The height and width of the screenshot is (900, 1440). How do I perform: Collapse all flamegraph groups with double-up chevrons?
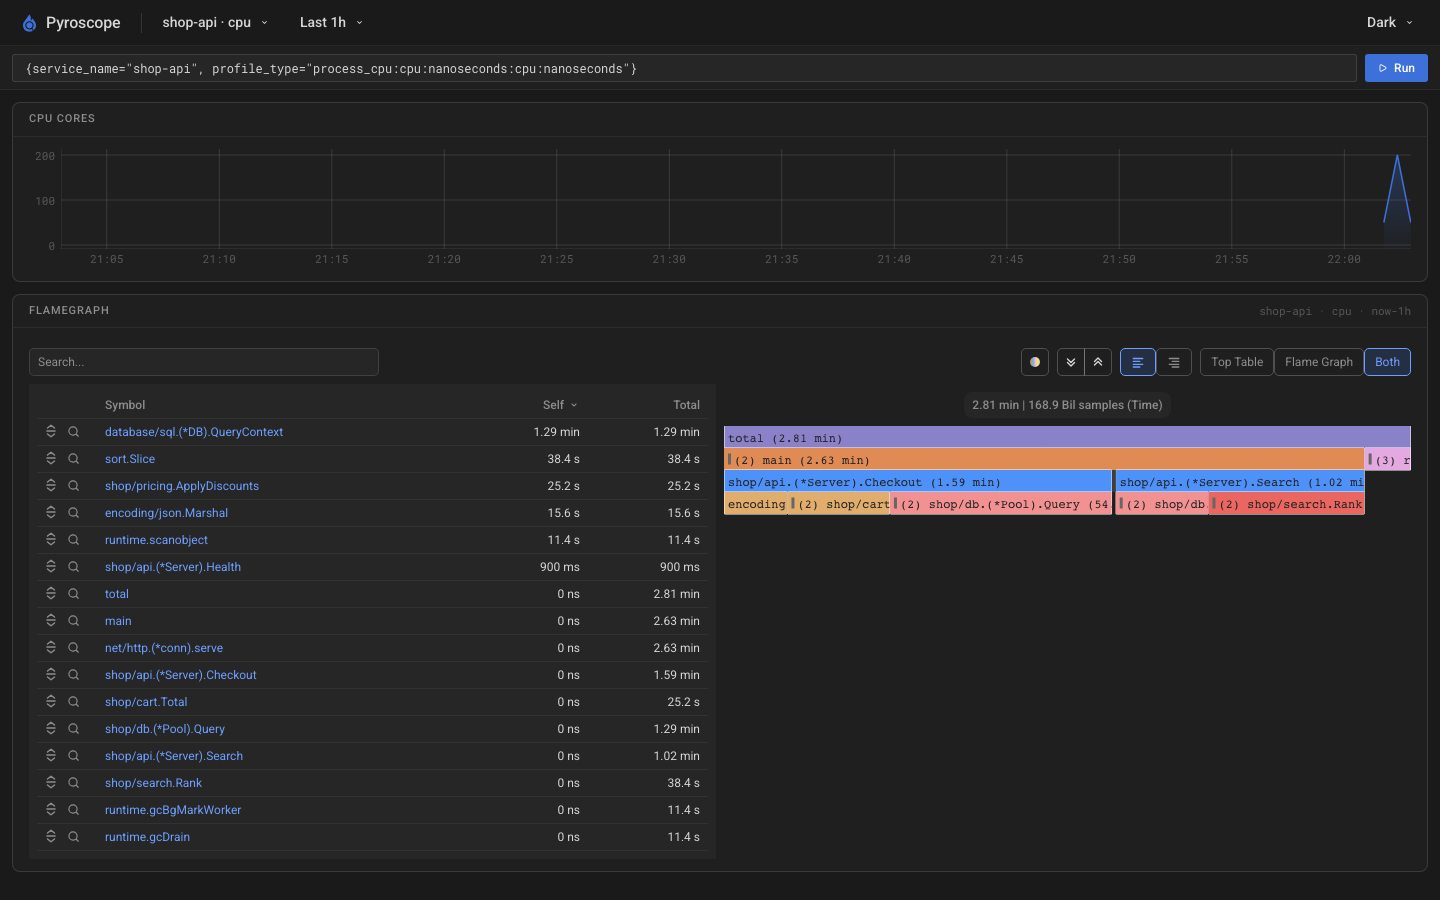pyautogui.click(x=1098, y=362)
